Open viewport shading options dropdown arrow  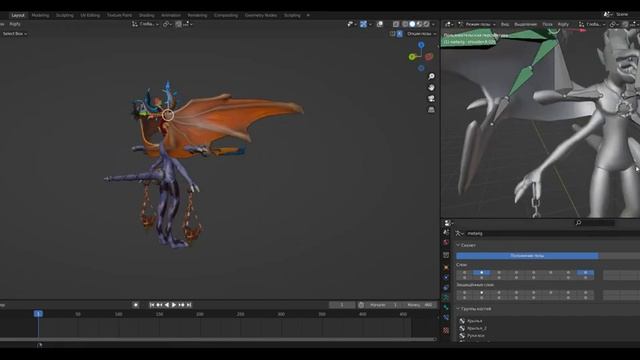coord(433,24)
